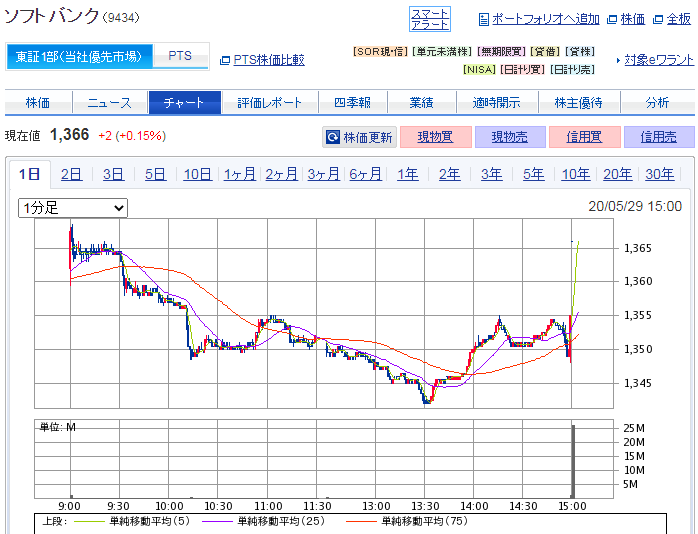Click the portfolio add document icon

coord(483,20)
